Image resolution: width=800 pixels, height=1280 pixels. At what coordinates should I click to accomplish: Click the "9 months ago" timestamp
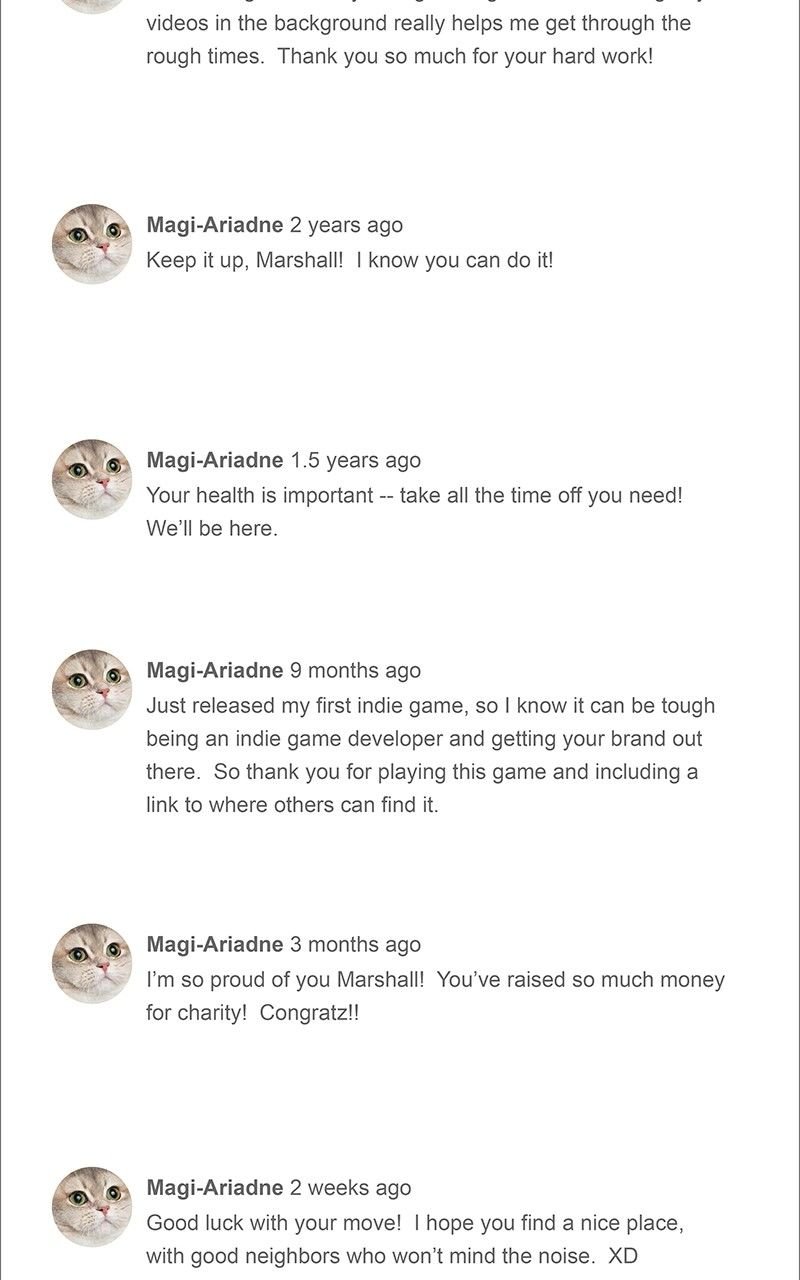click(x=356, y=670)
